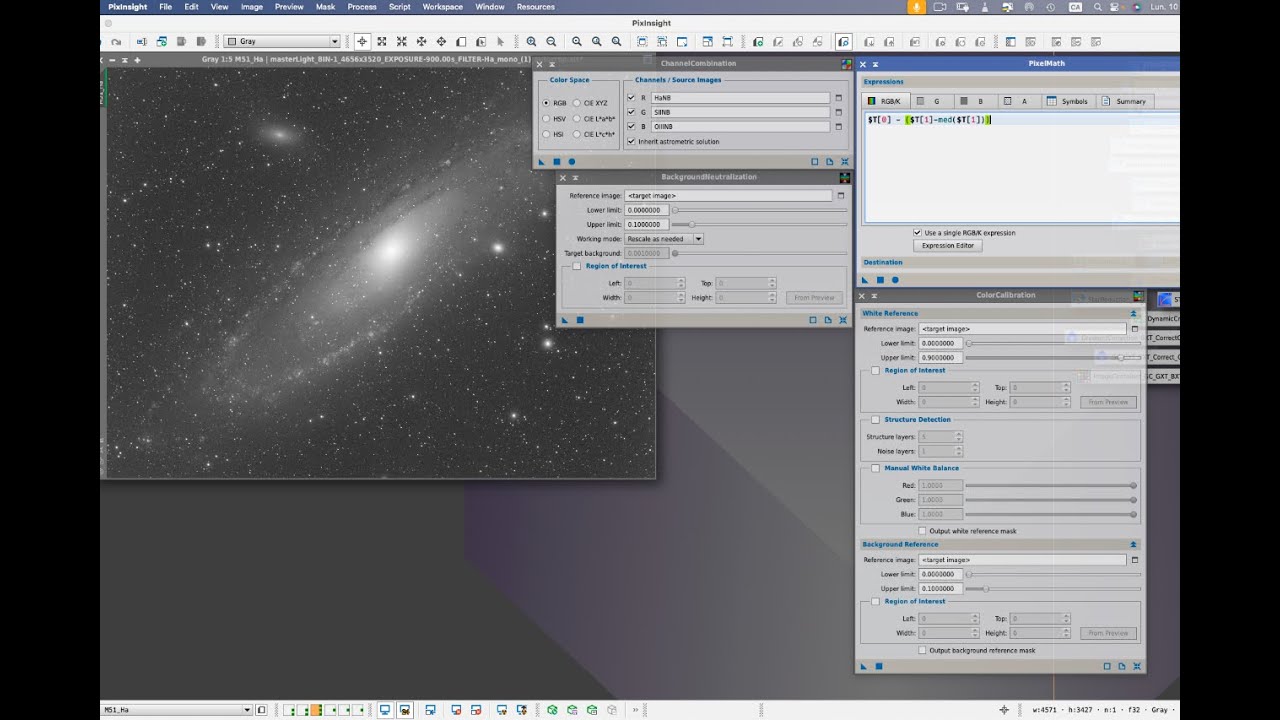This screenshot has width=1280, height=720.
Task: Open the Workspace menu
Action: 443,7
